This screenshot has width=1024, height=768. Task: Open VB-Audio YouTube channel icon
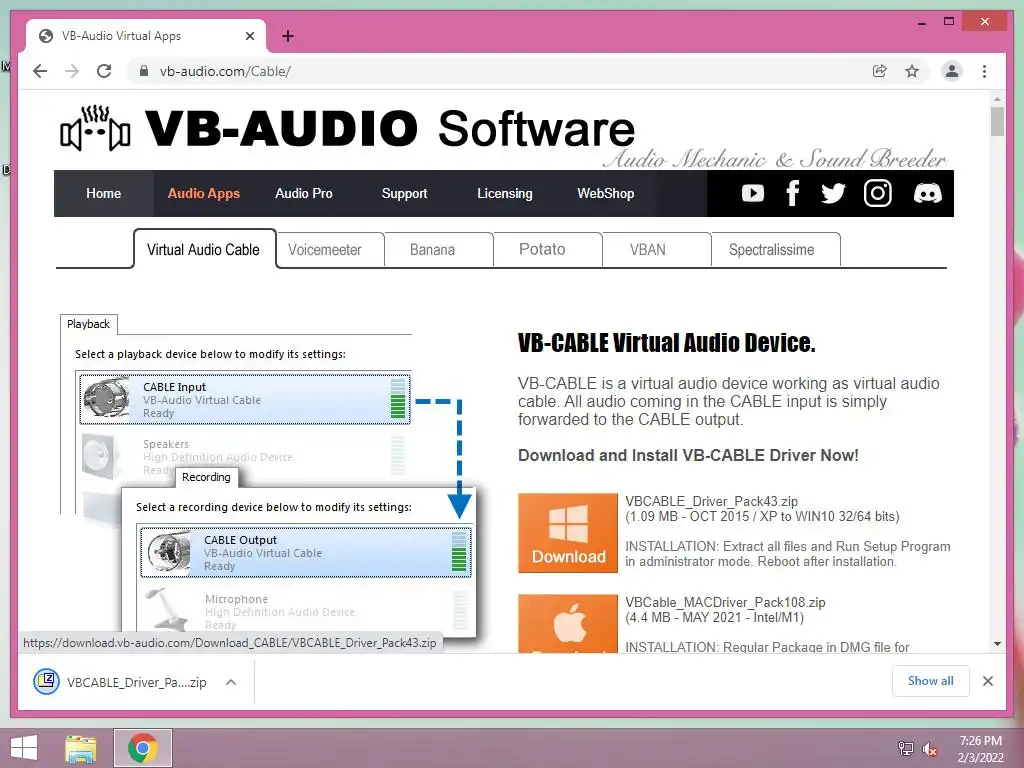(x=752, y=193)
